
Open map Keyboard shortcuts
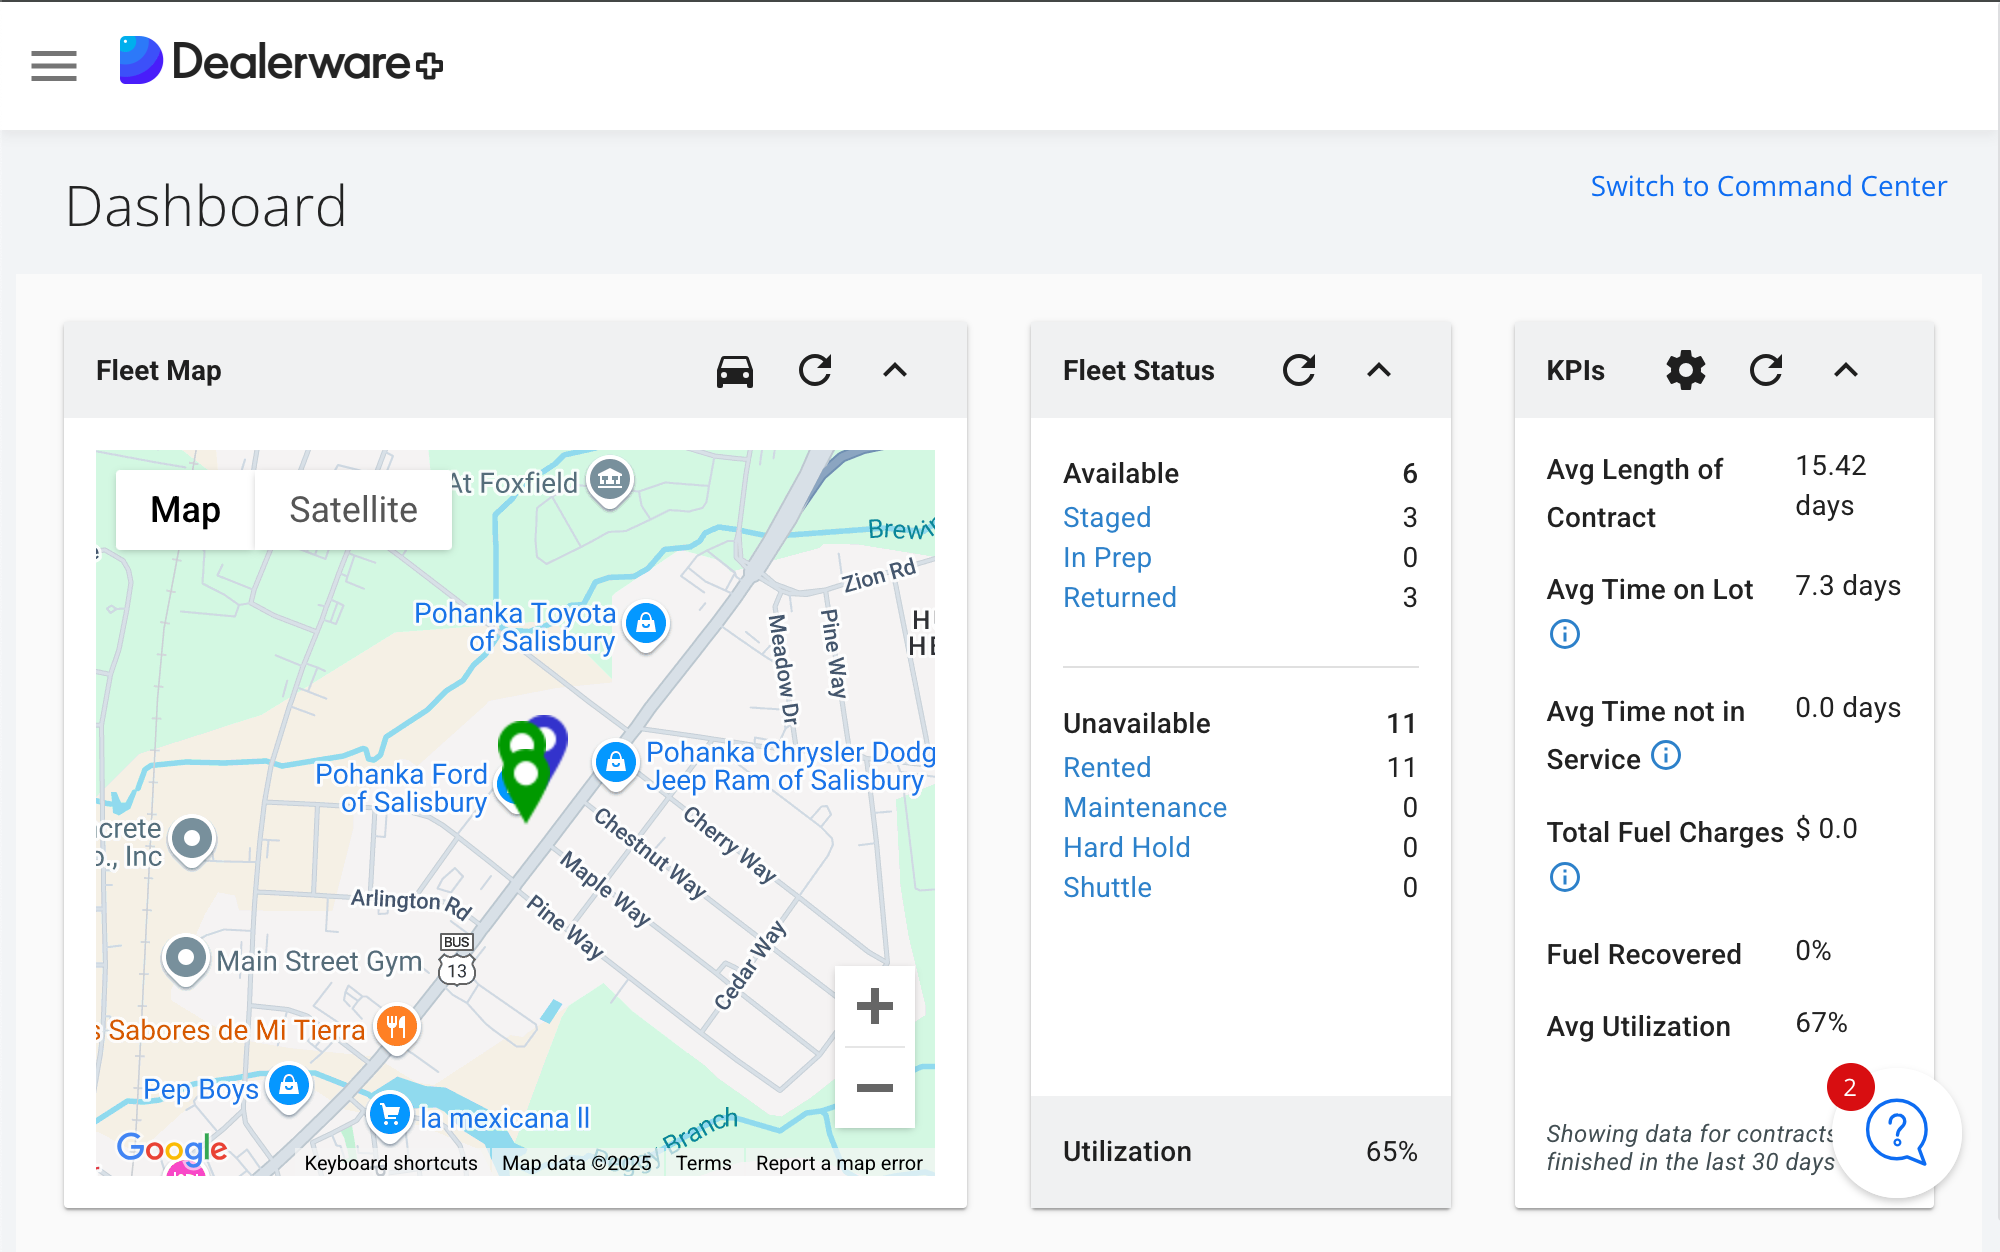(391, 1163)
